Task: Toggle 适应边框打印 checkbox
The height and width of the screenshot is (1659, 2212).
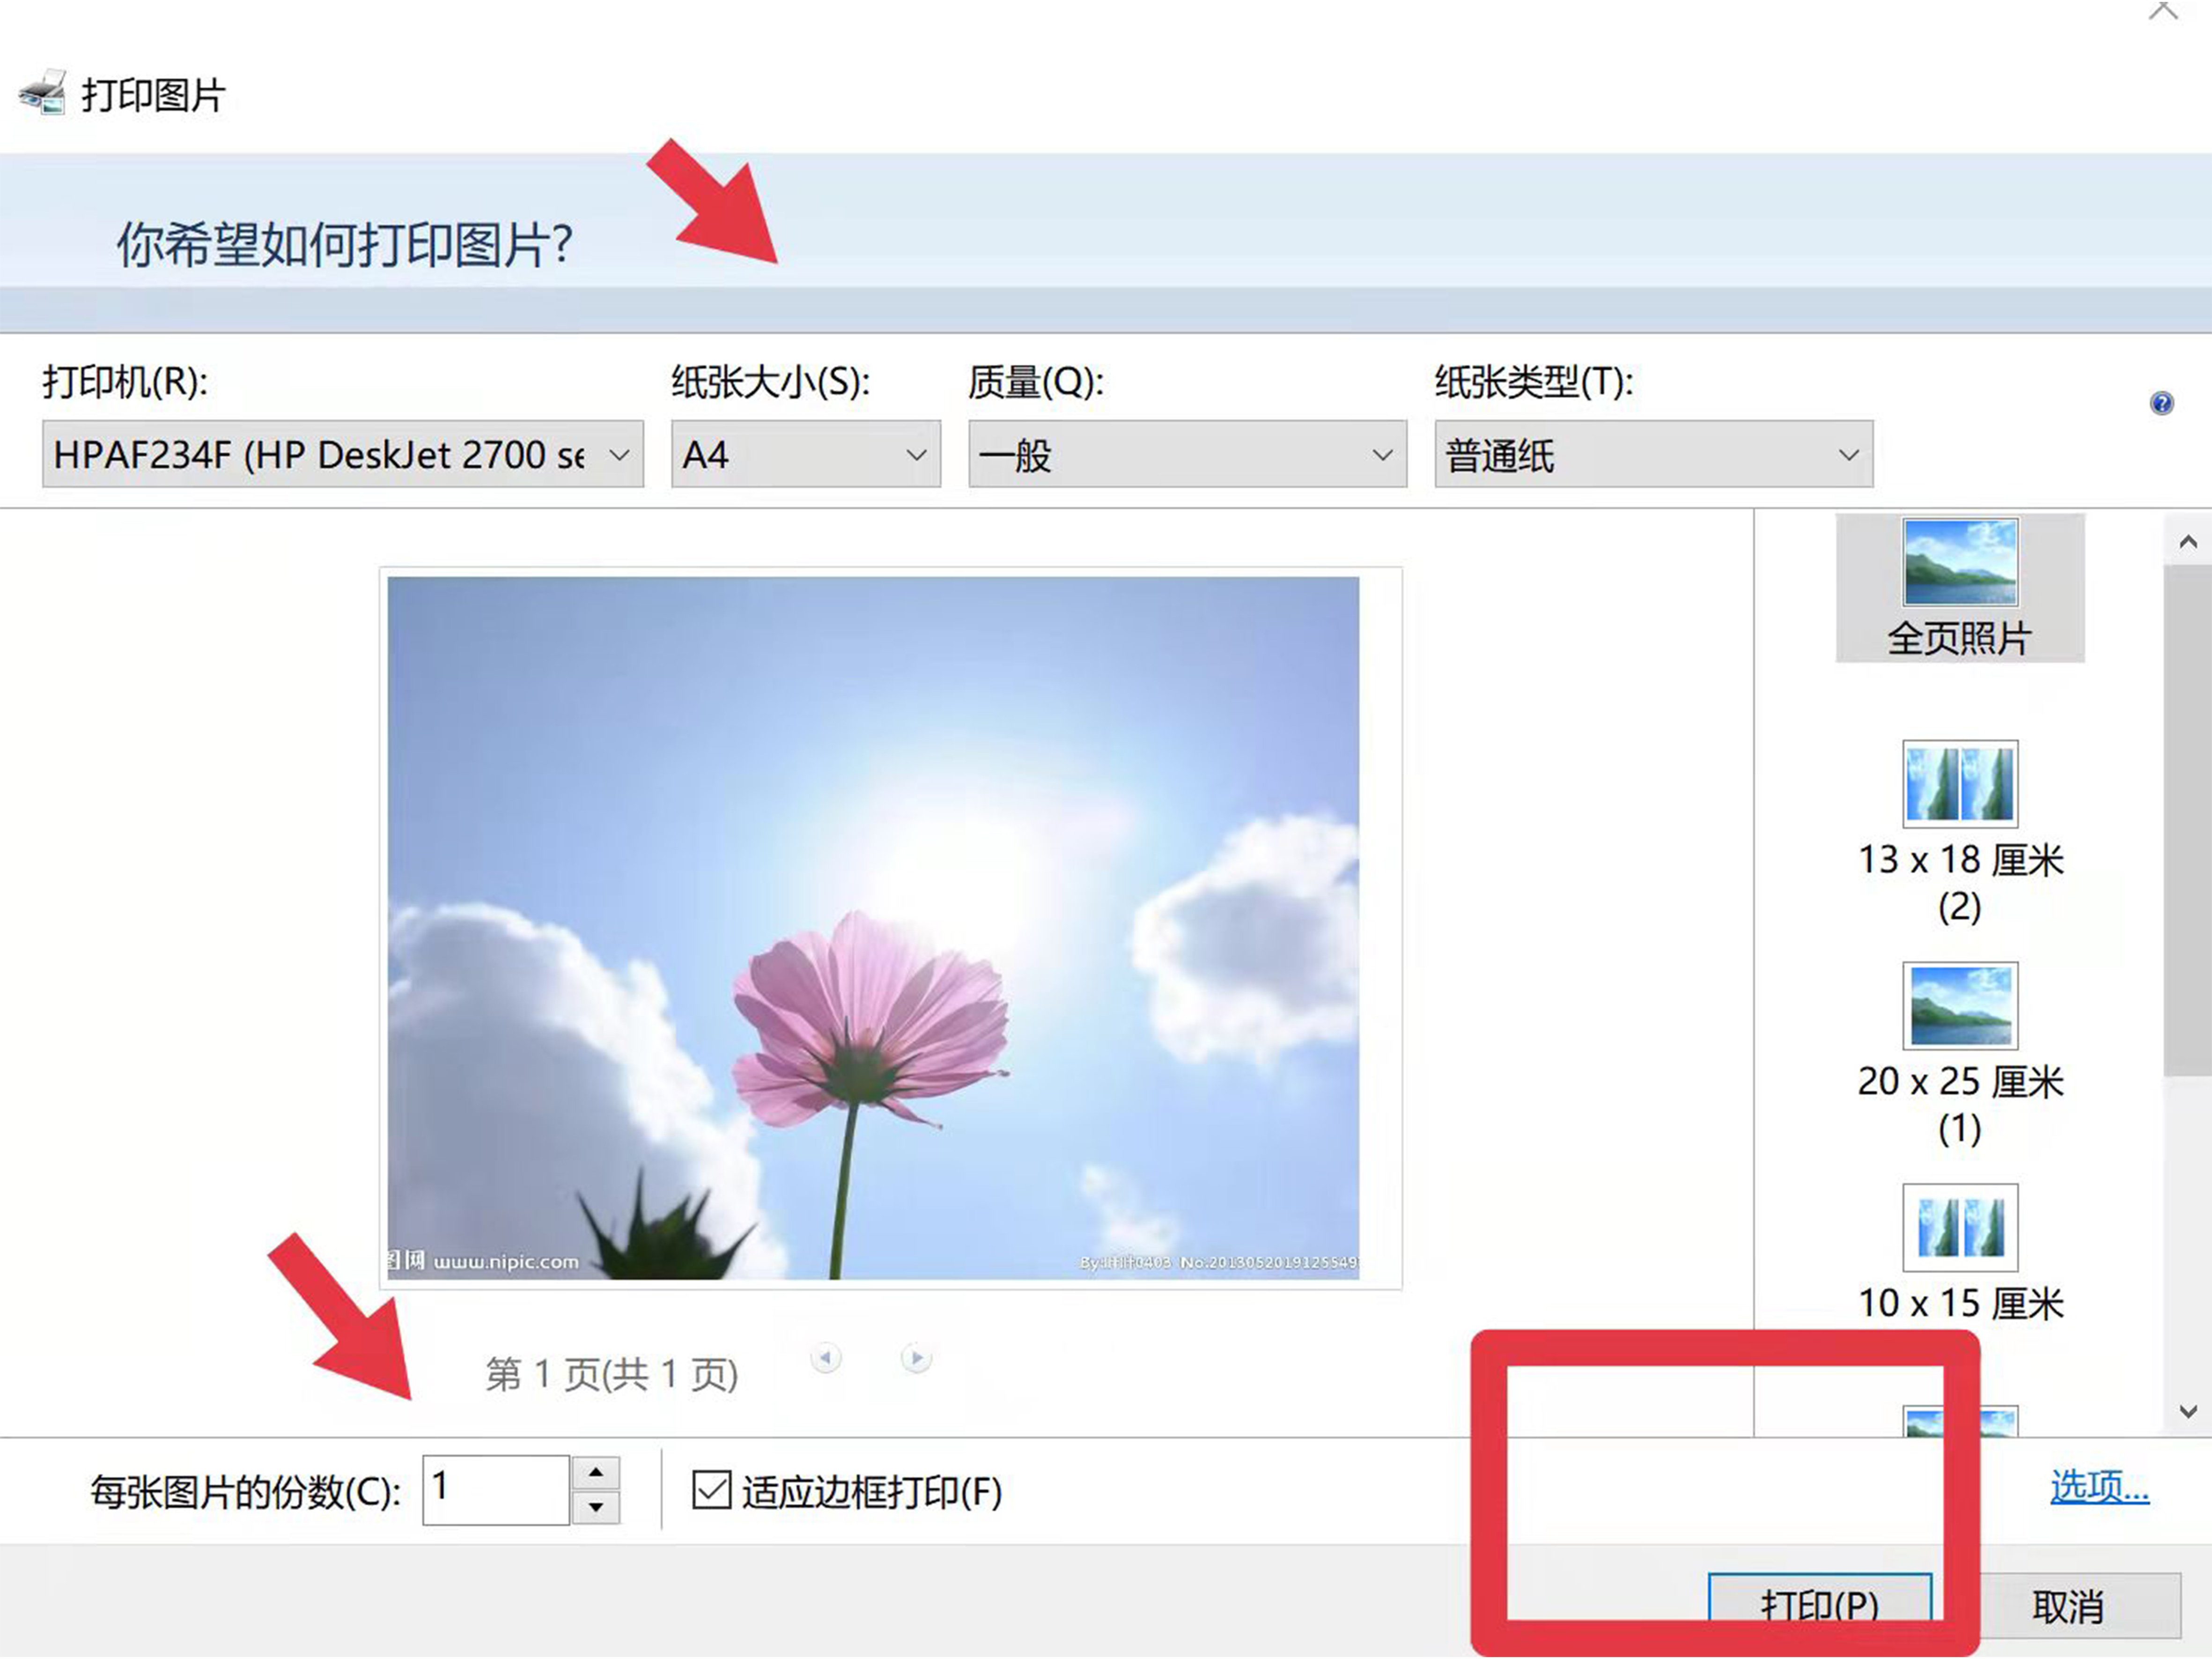Action: [x=712, y=1490]
